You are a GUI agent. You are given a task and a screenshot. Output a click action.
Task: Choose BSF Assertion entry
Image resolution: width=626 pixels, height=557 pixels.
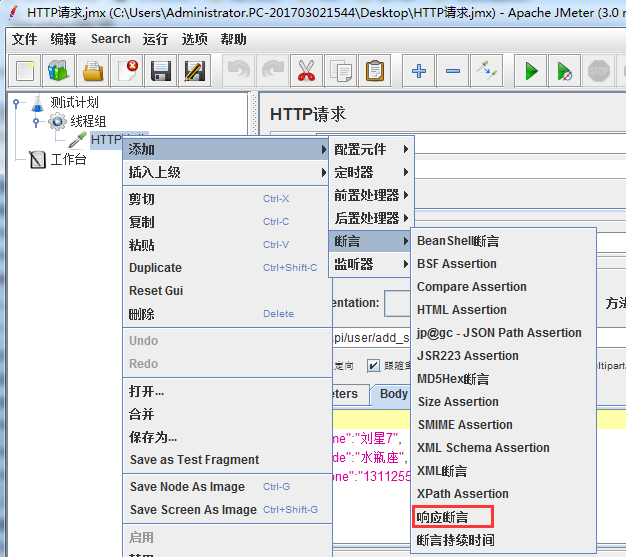coord(503,264)
